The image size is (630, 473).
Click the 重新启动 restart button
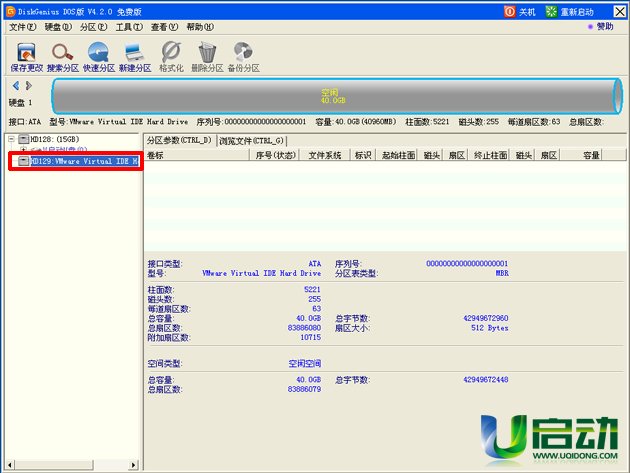point(570,12)
